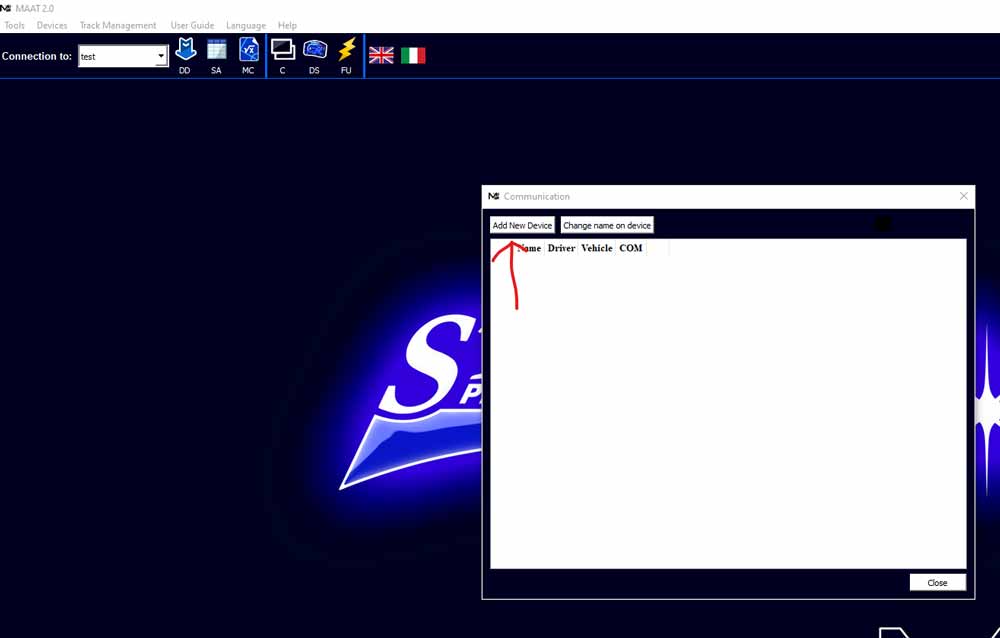This screenshot has width=1000, height=638.
Task: Close the Communication dialog with the X
Action: (964, 196)
